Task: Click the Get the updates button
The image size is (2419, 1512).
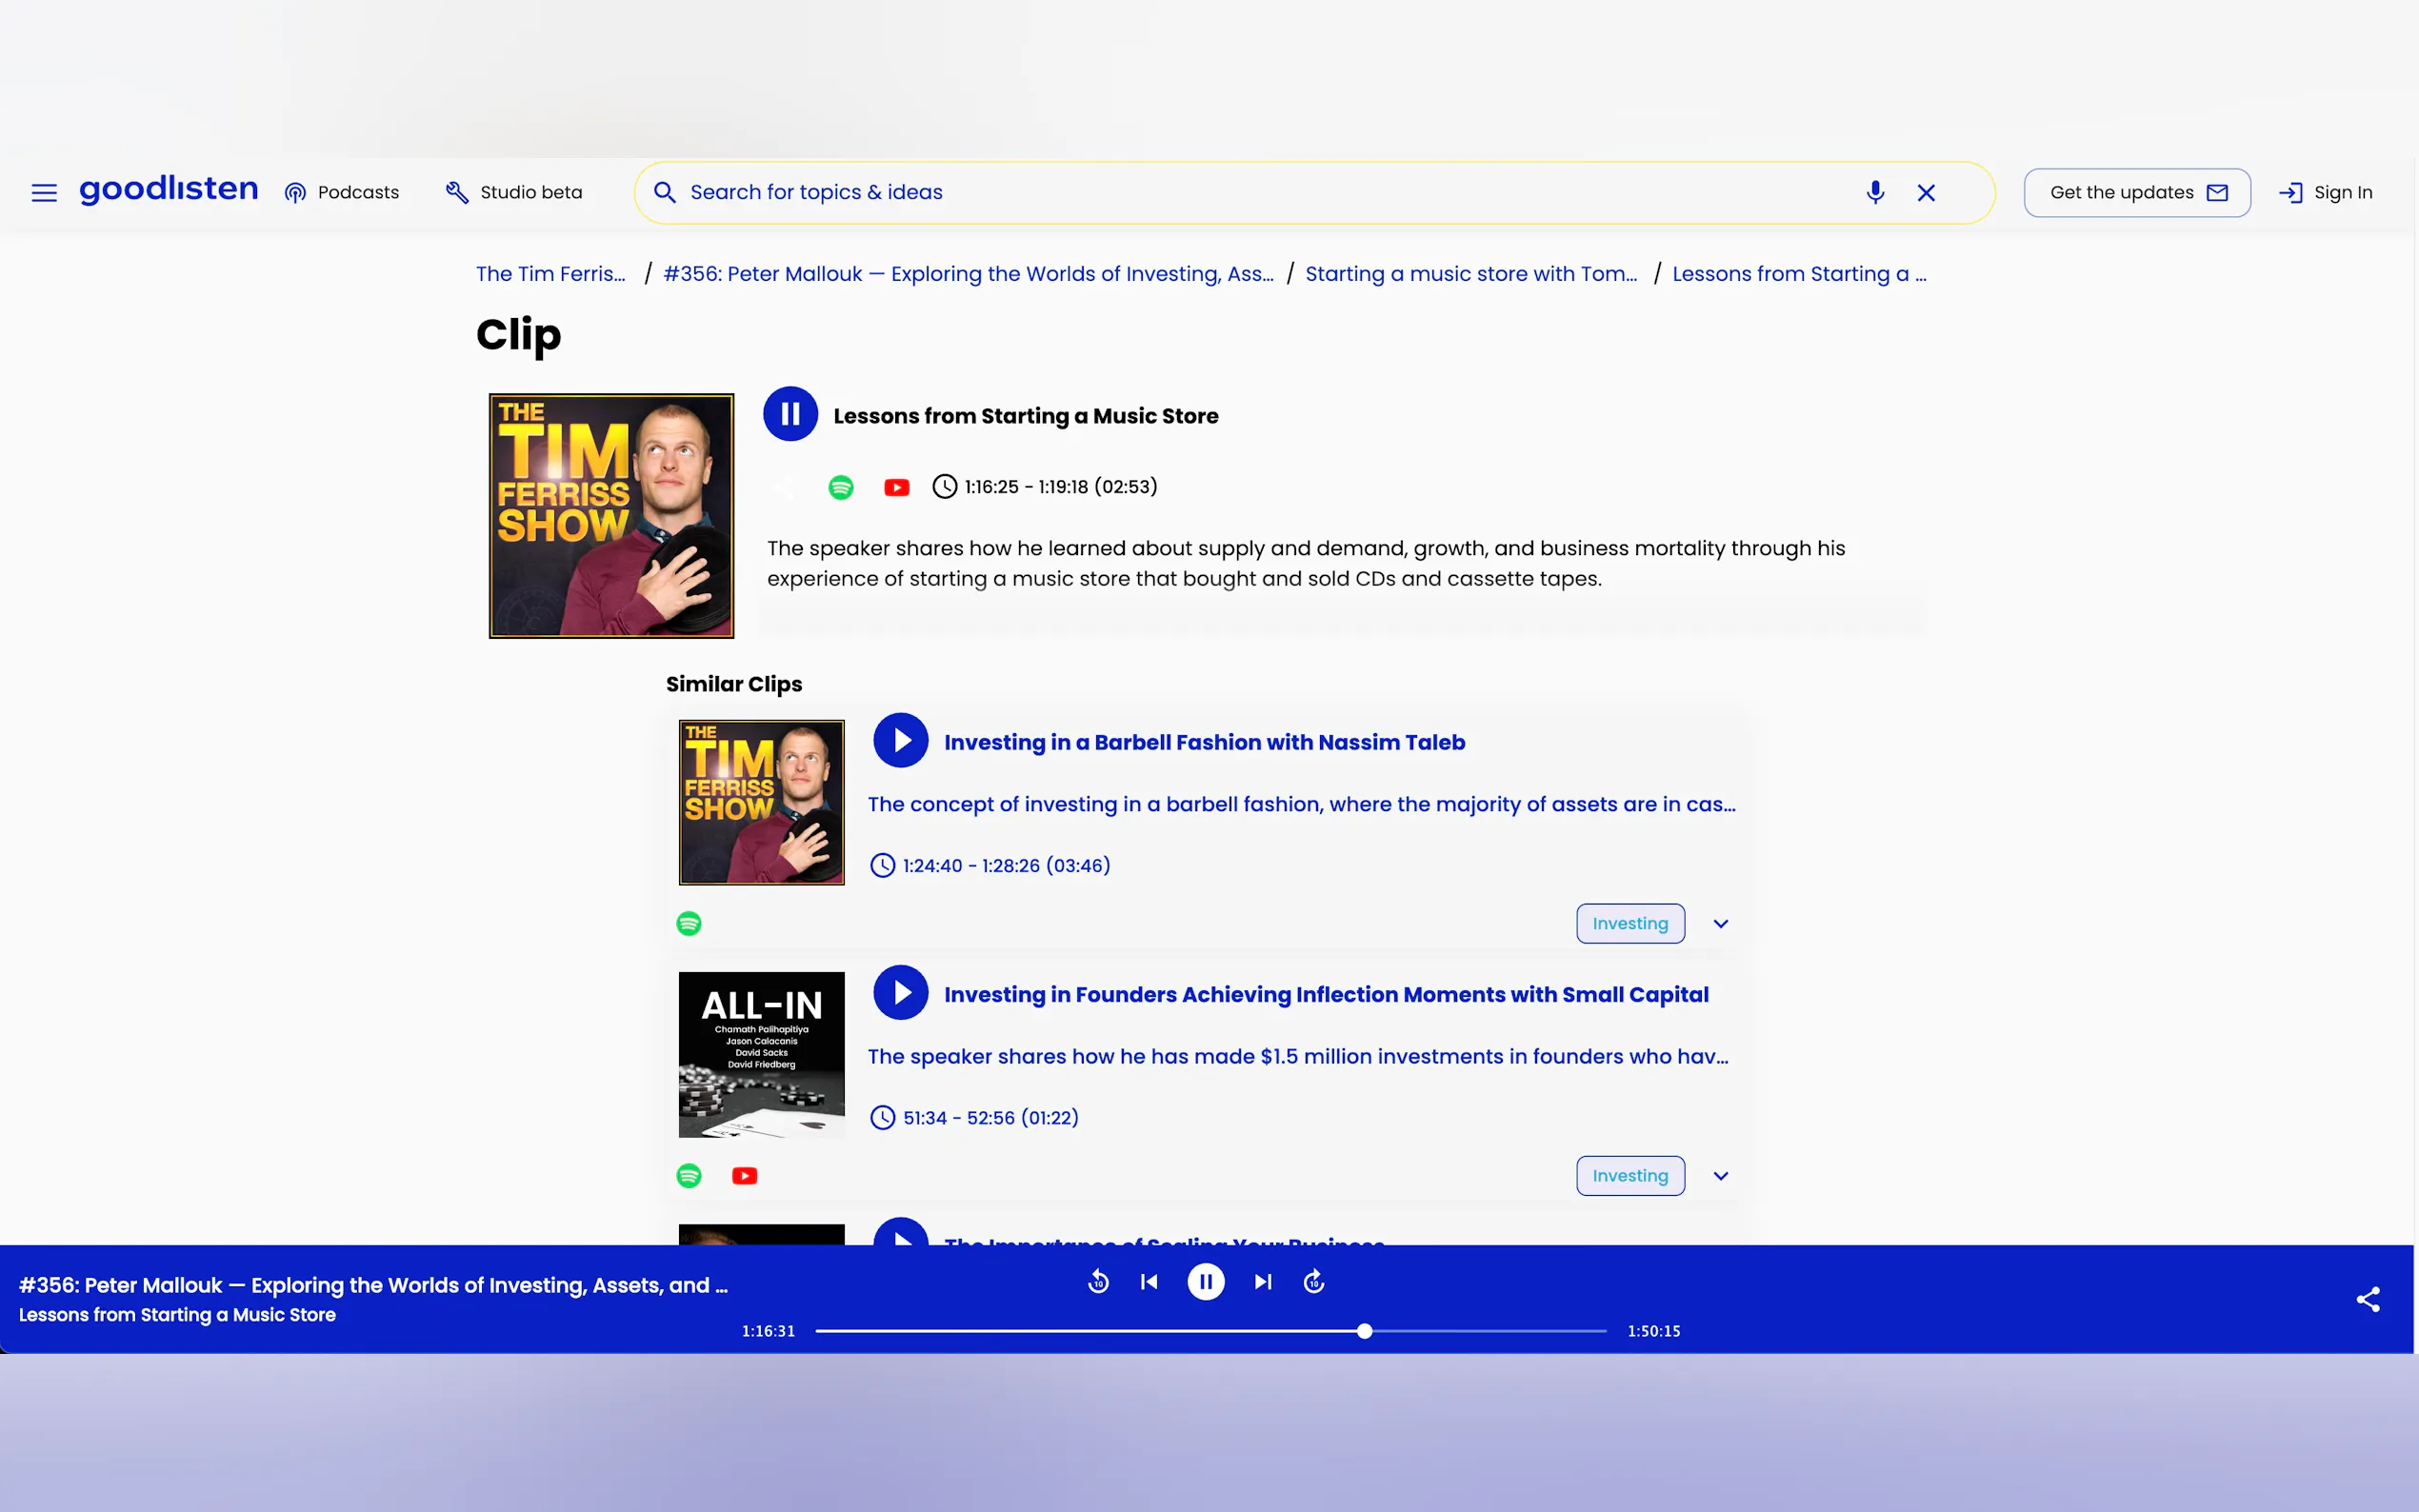Action: click(2137, 192)
